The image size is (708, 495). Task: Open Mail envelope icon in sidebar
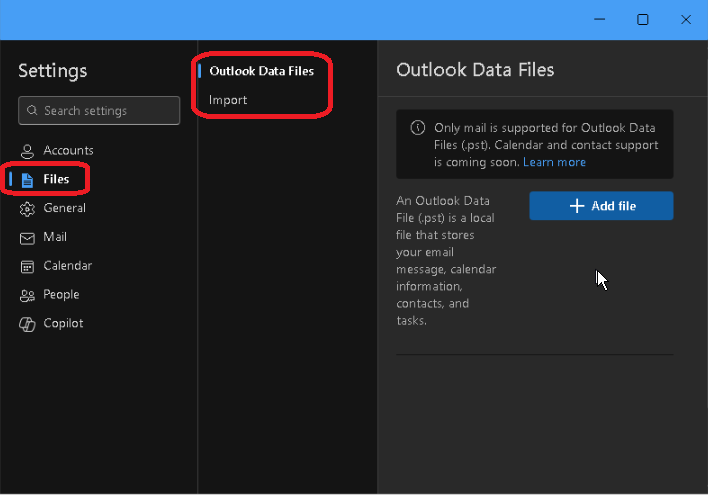coord(27,238)
